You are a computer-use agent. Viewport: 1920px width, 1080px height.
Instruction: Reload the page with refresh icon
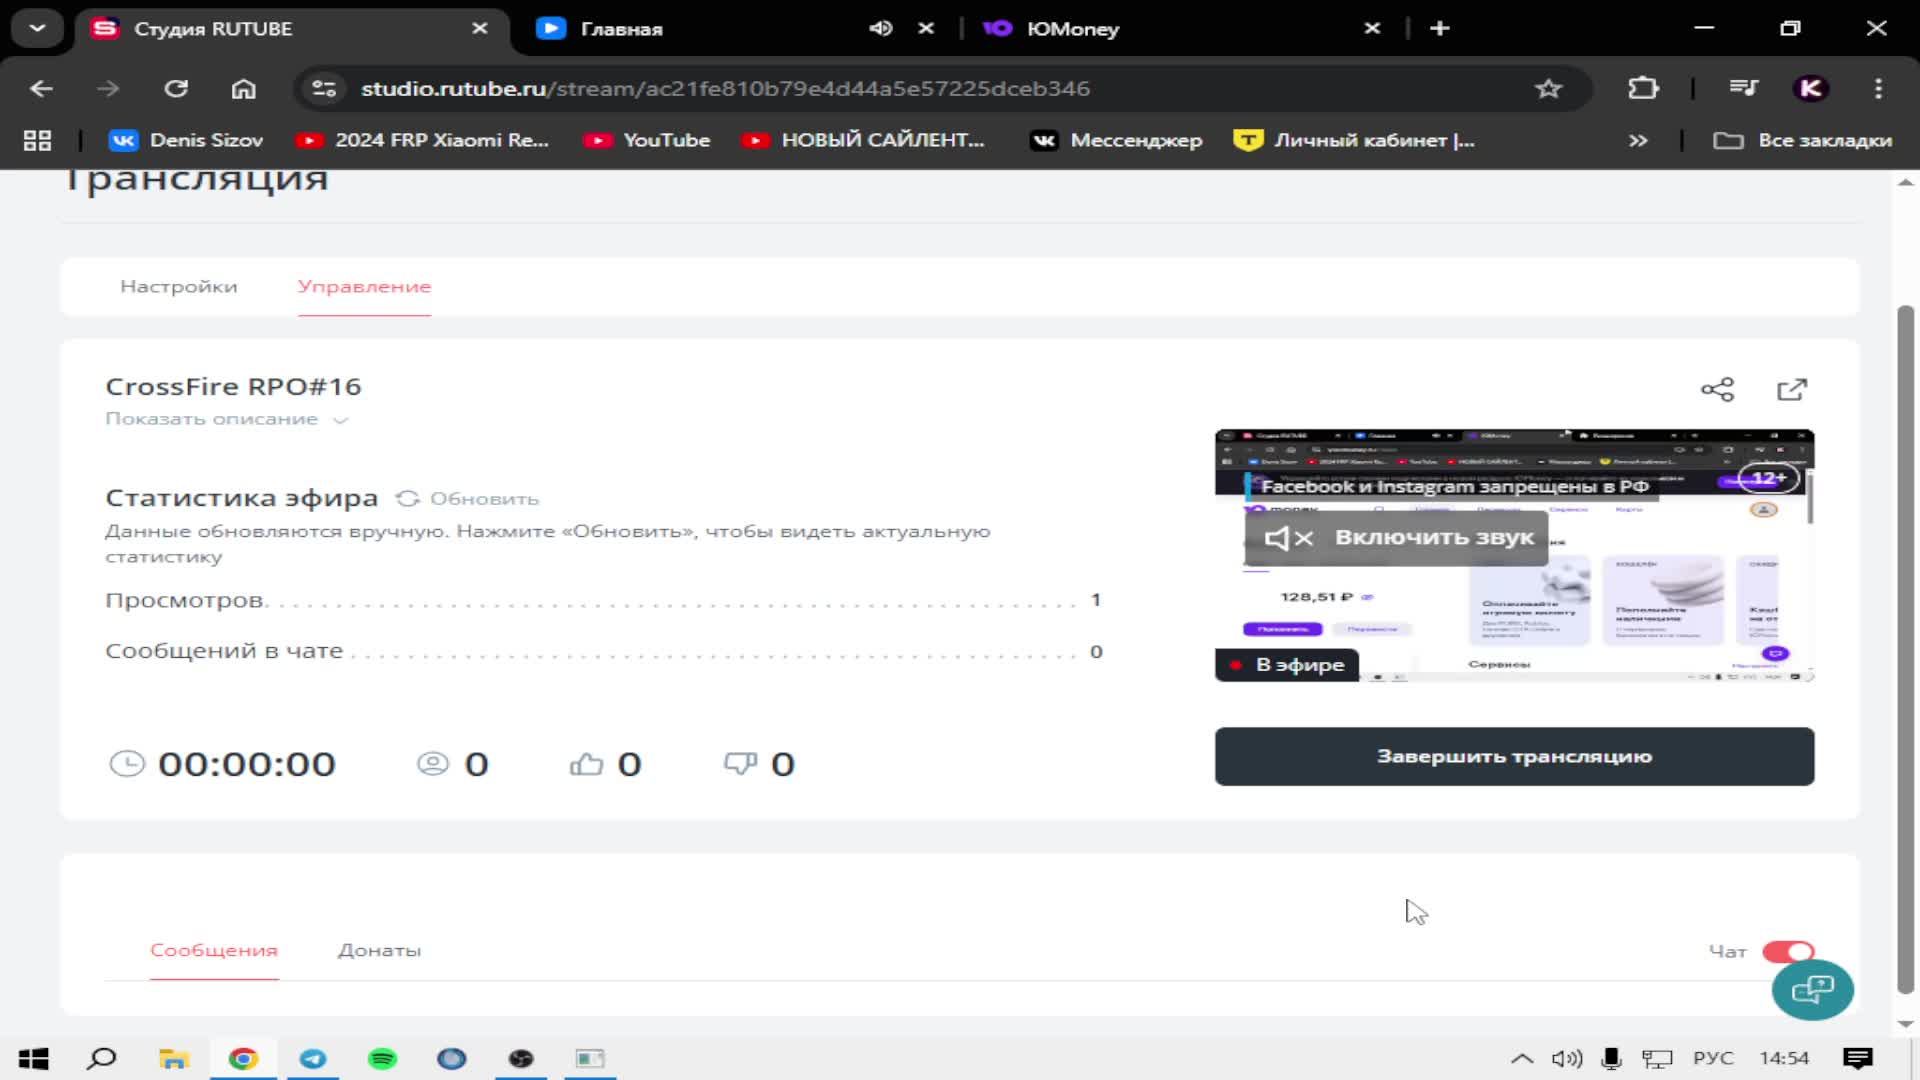tap(176, 88)
